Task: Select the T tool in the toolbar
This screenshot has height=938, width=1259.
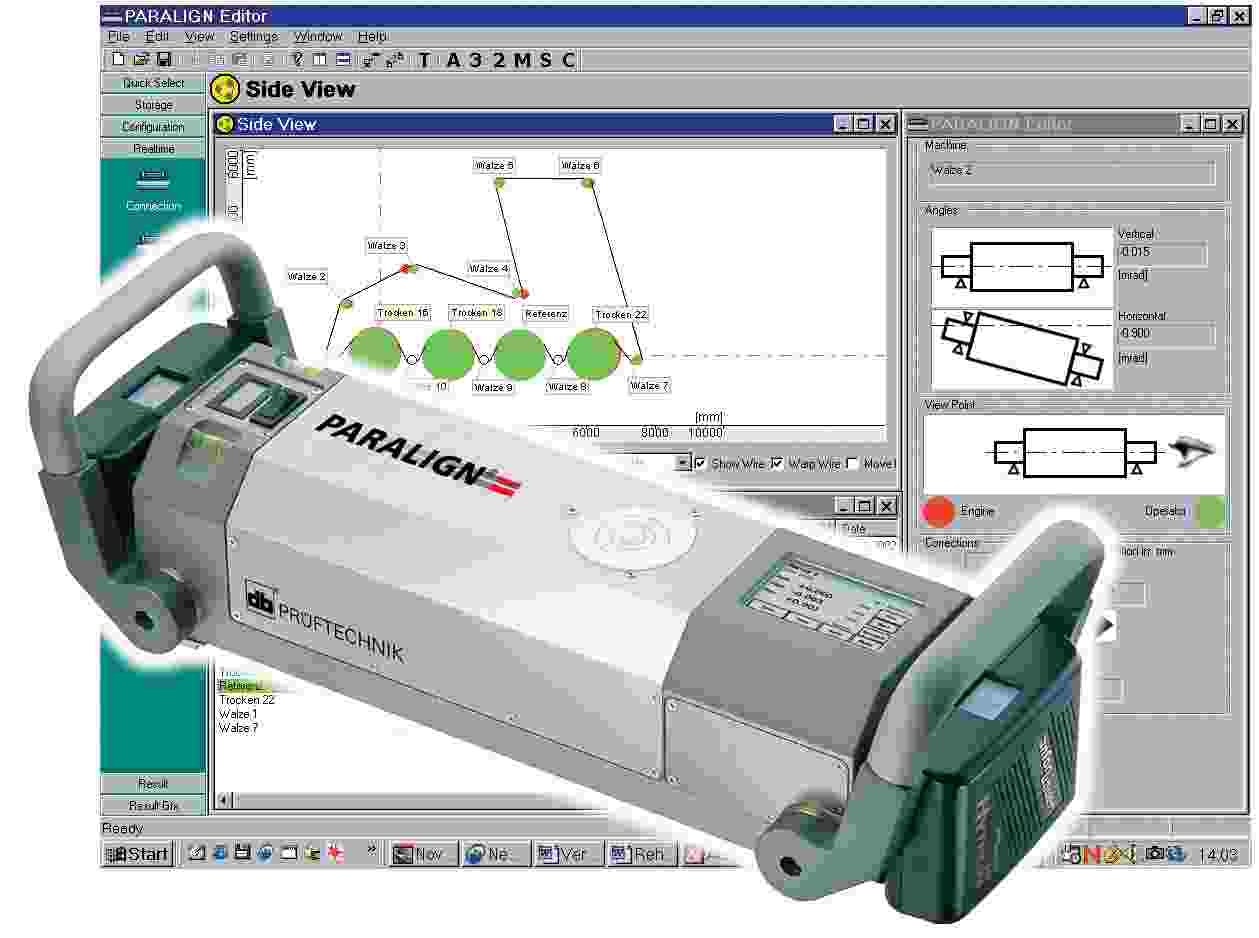Action: [424, 61]
